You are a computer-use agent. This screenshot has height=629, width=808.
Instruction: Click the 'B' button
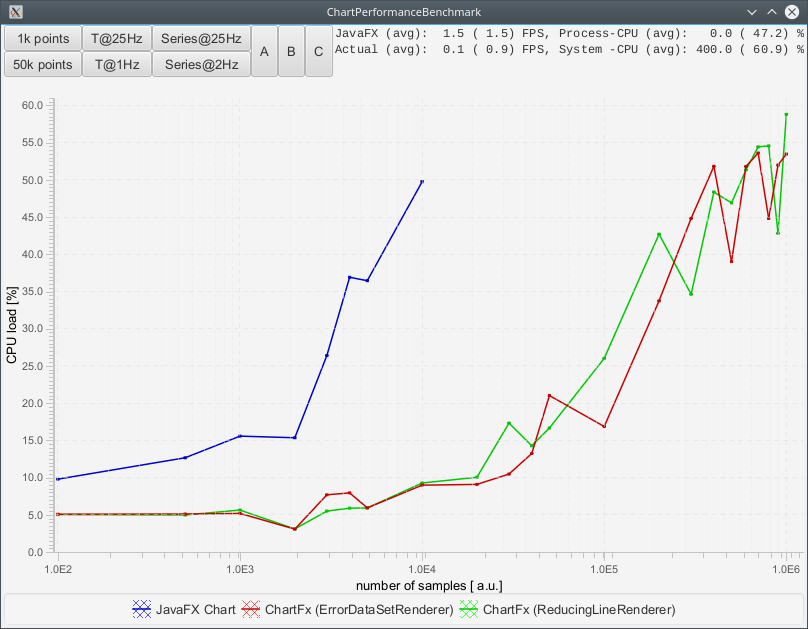tap(291, 52)
